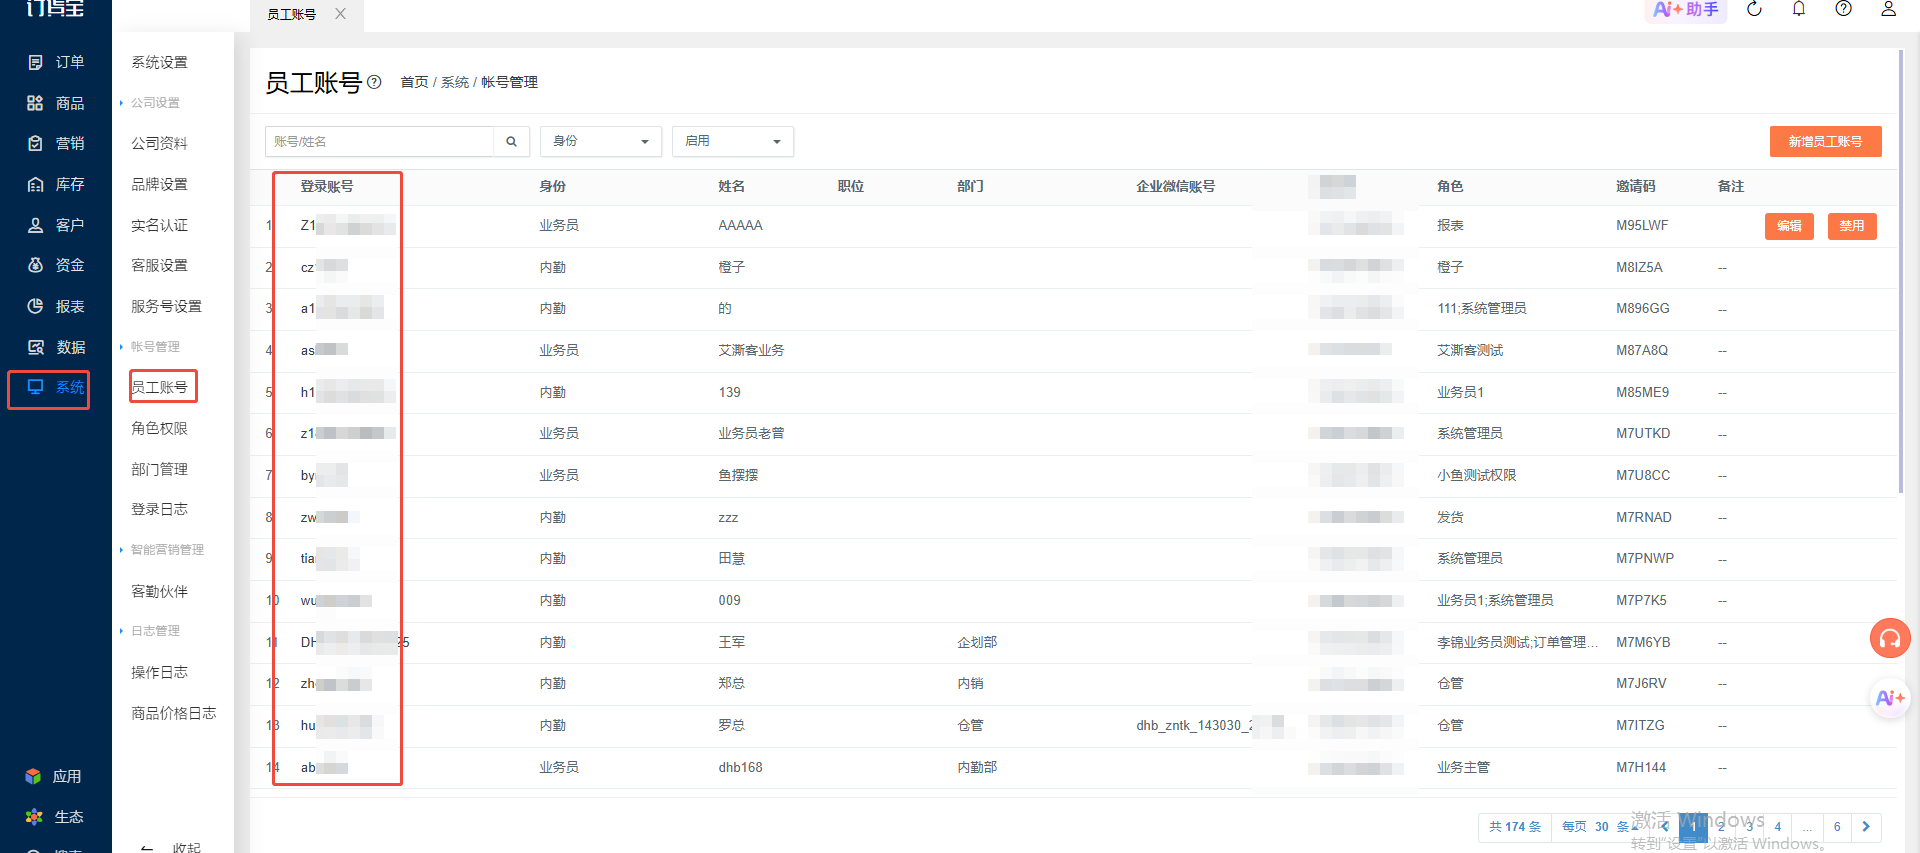Screen dimensions: 1920x853
Task: Open the 生态 ecosystem icon
Action: pos(33,817)
